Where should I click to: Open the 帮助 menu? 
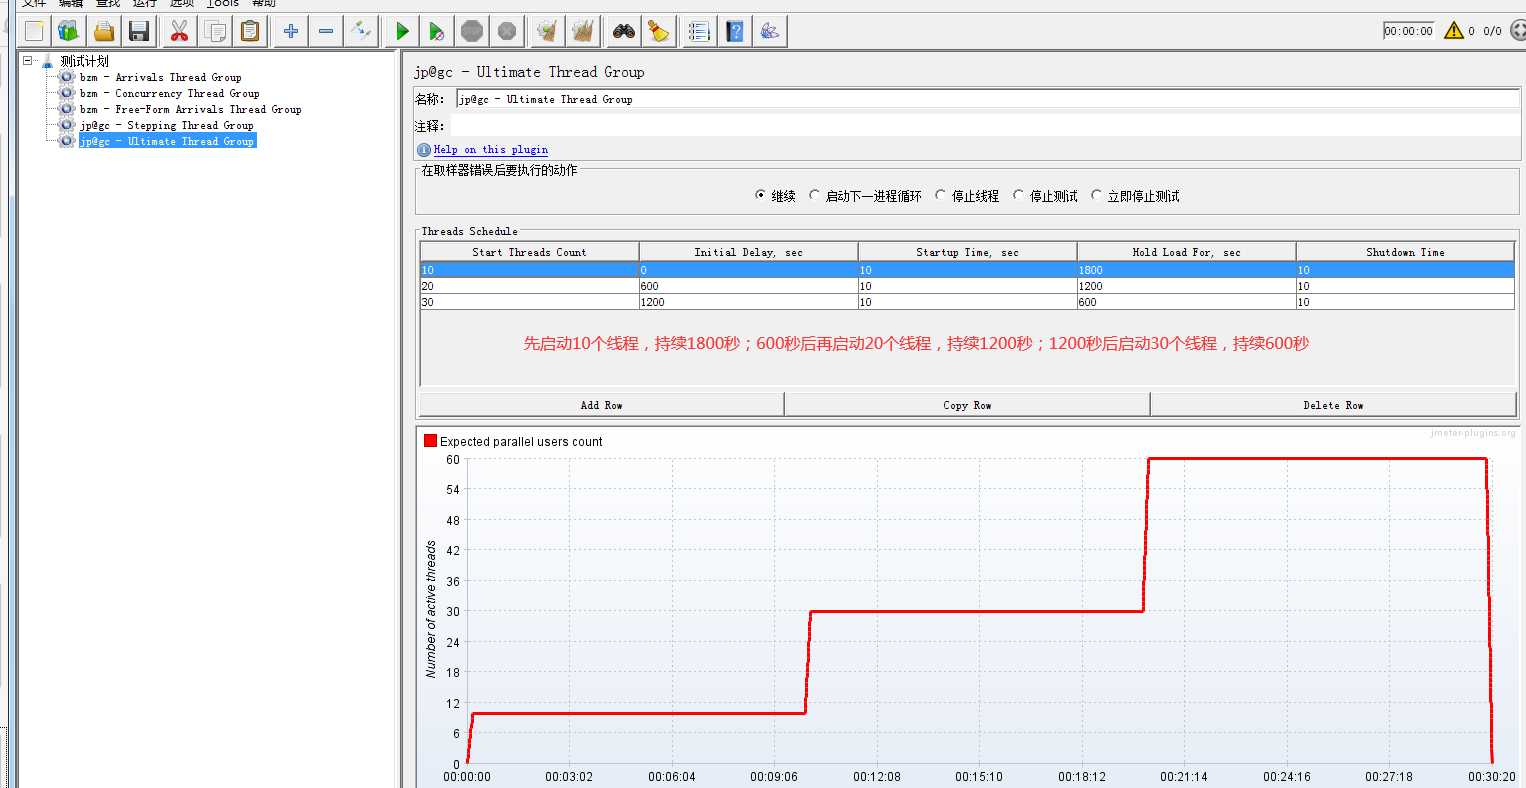tap(264, 4)
